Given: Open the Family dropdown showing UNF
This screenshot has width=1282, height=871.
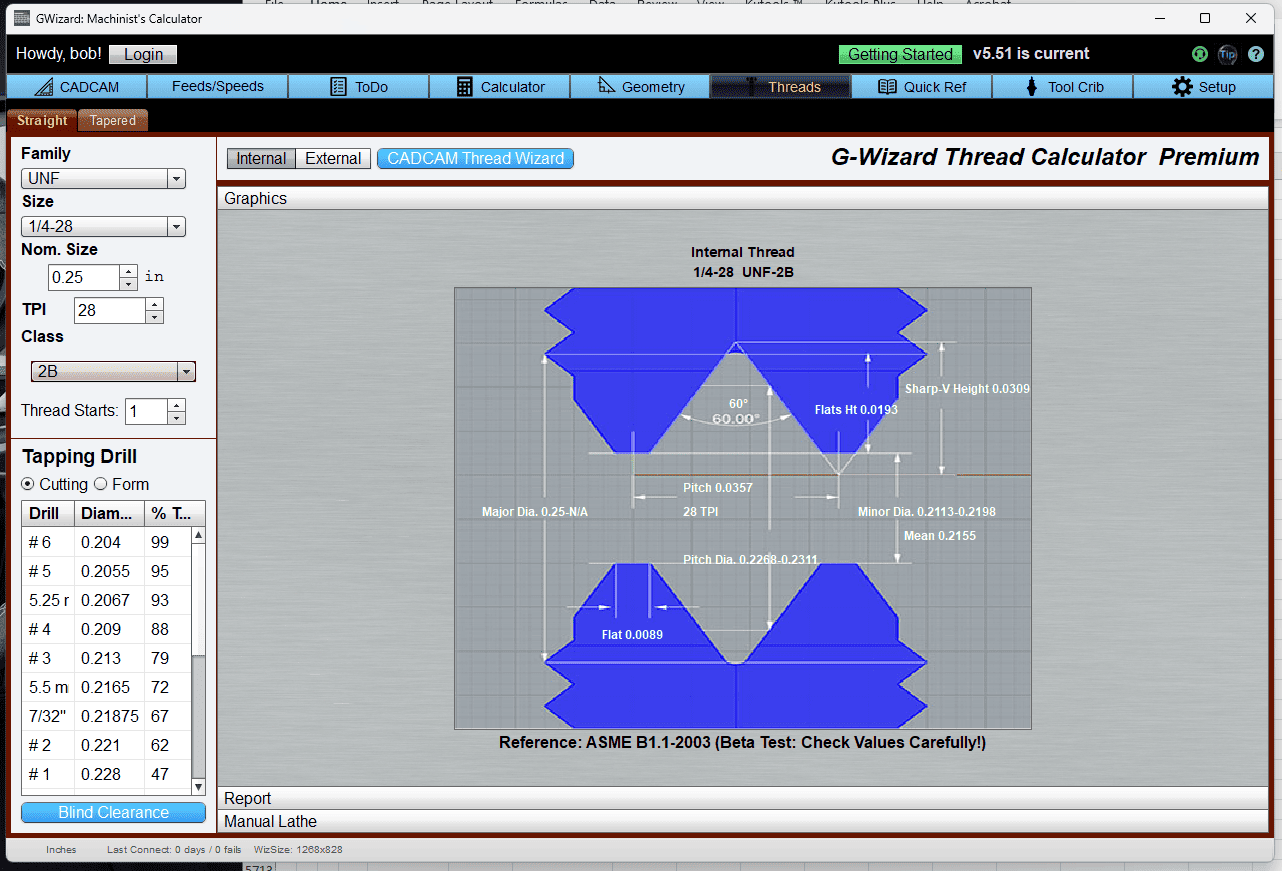Looking at the screenshot, I should (x=177, y=177).
